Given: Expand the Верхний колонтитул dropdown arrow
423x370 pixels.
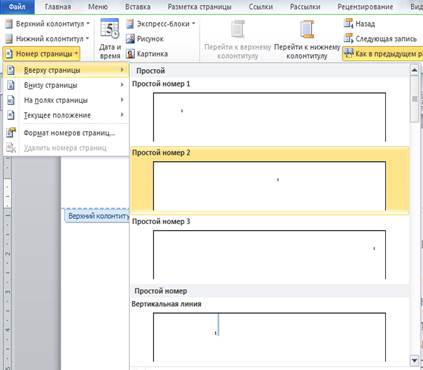Looking at the screenshot, I should (x=88, y=24).
